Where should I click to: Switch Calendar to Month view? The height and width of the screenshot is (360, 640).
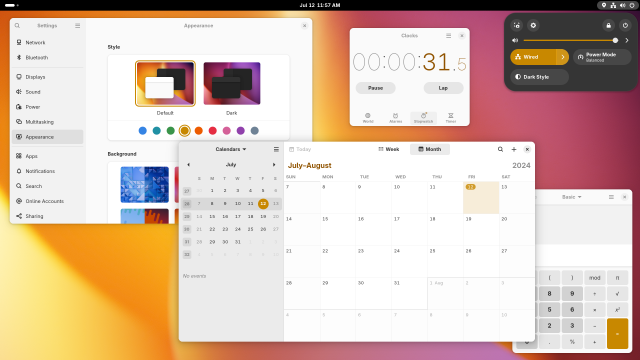(x=430, y=149)
